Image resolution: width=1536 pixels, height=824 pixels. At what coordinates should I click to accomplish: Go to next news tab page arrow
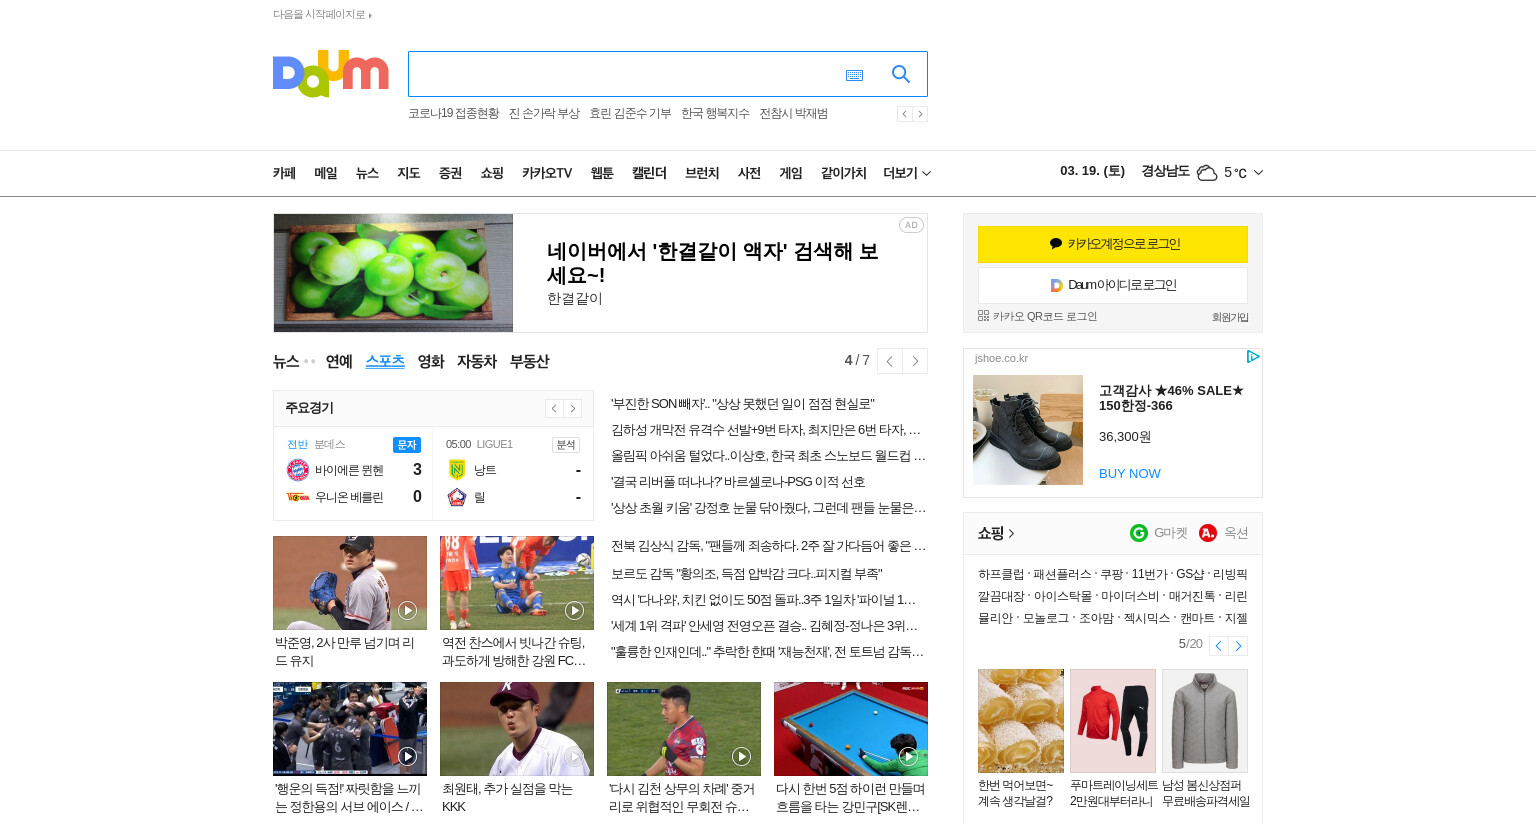pos(915,361)
